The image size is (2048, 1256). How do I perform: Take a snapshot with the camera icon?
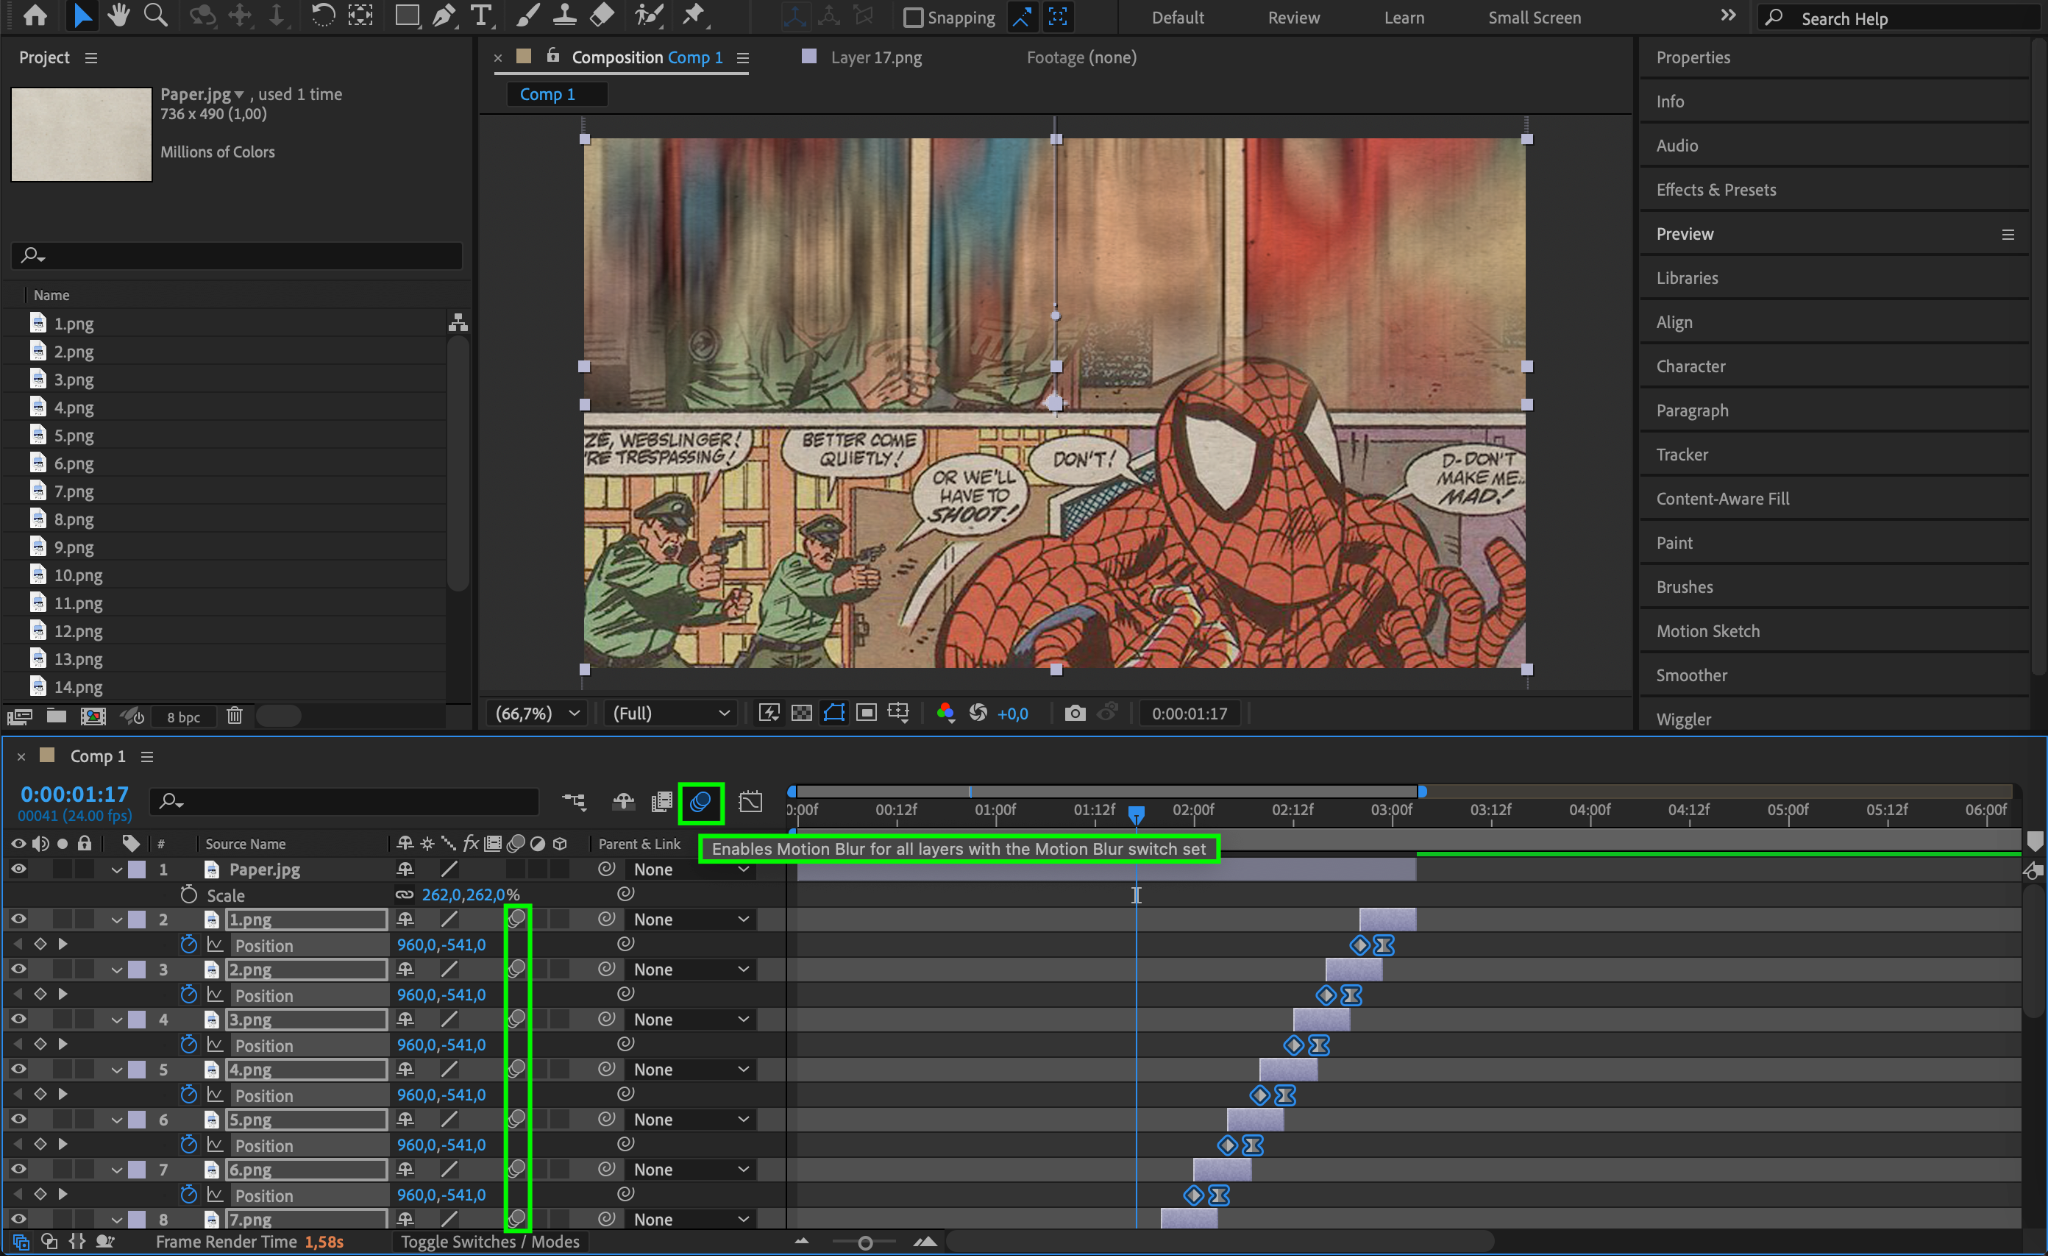coord(1075,713)
